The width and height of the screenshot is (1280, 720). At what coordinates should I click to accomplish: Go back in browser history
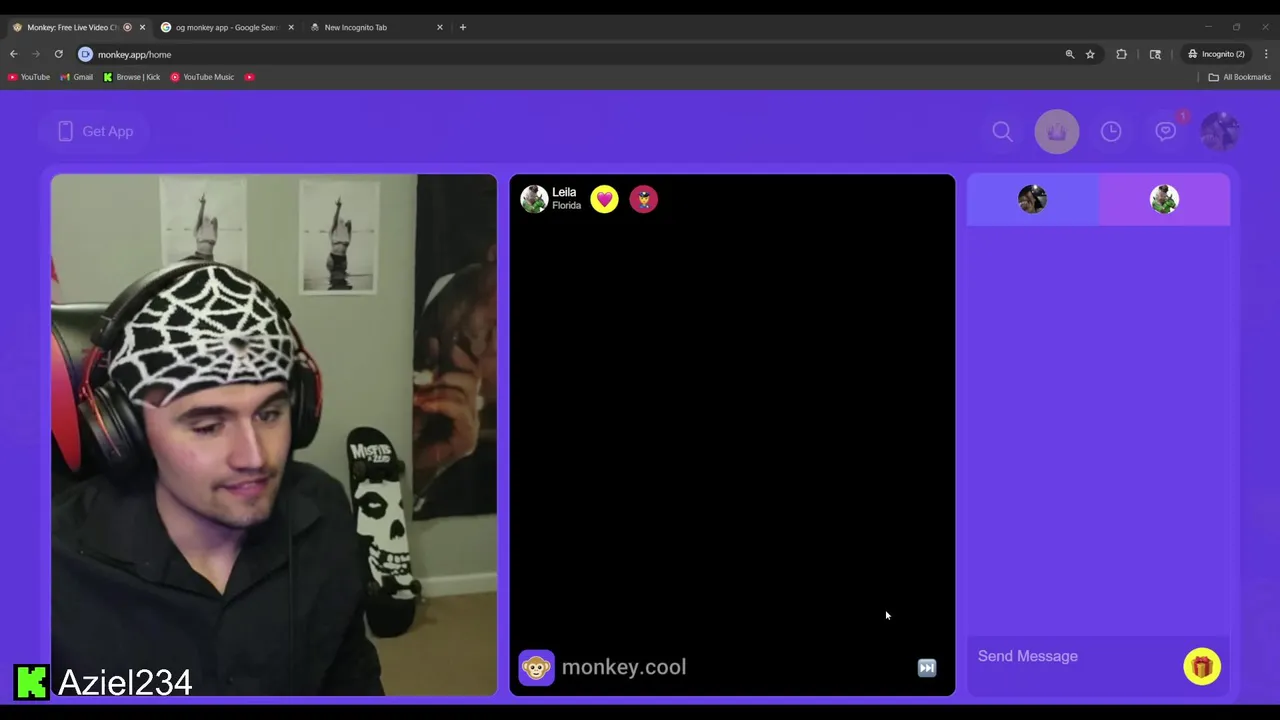click(13, 54)
